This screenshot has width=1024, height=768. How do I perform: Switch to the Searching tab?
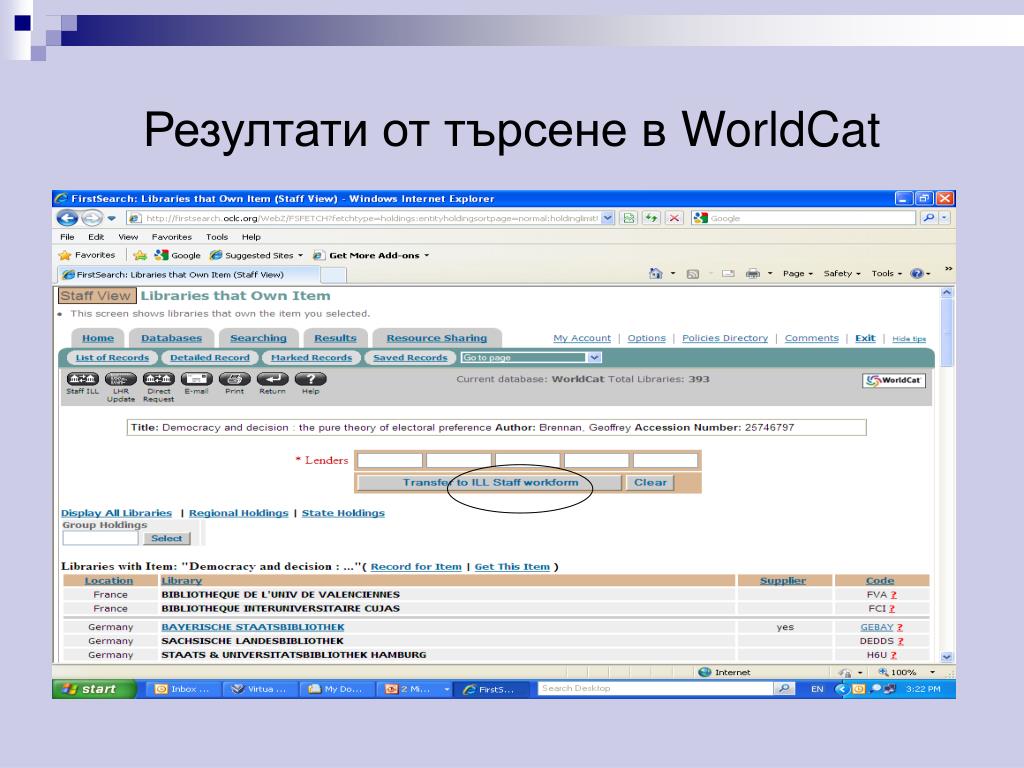(258, 338)
